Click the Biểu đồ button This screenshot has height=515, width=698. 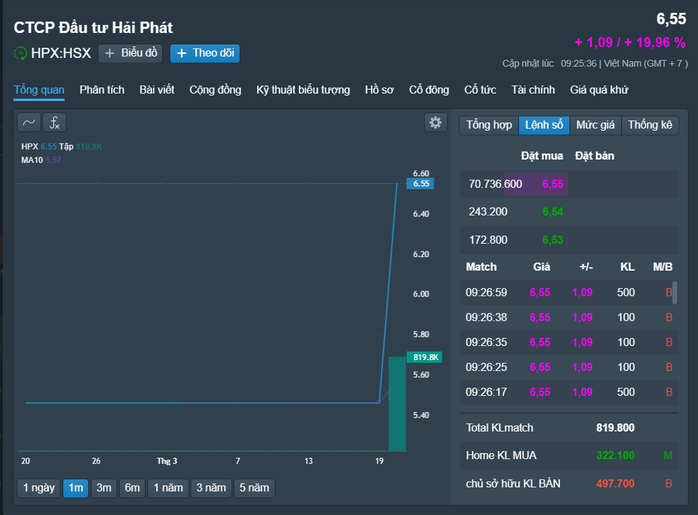point(130,53)
